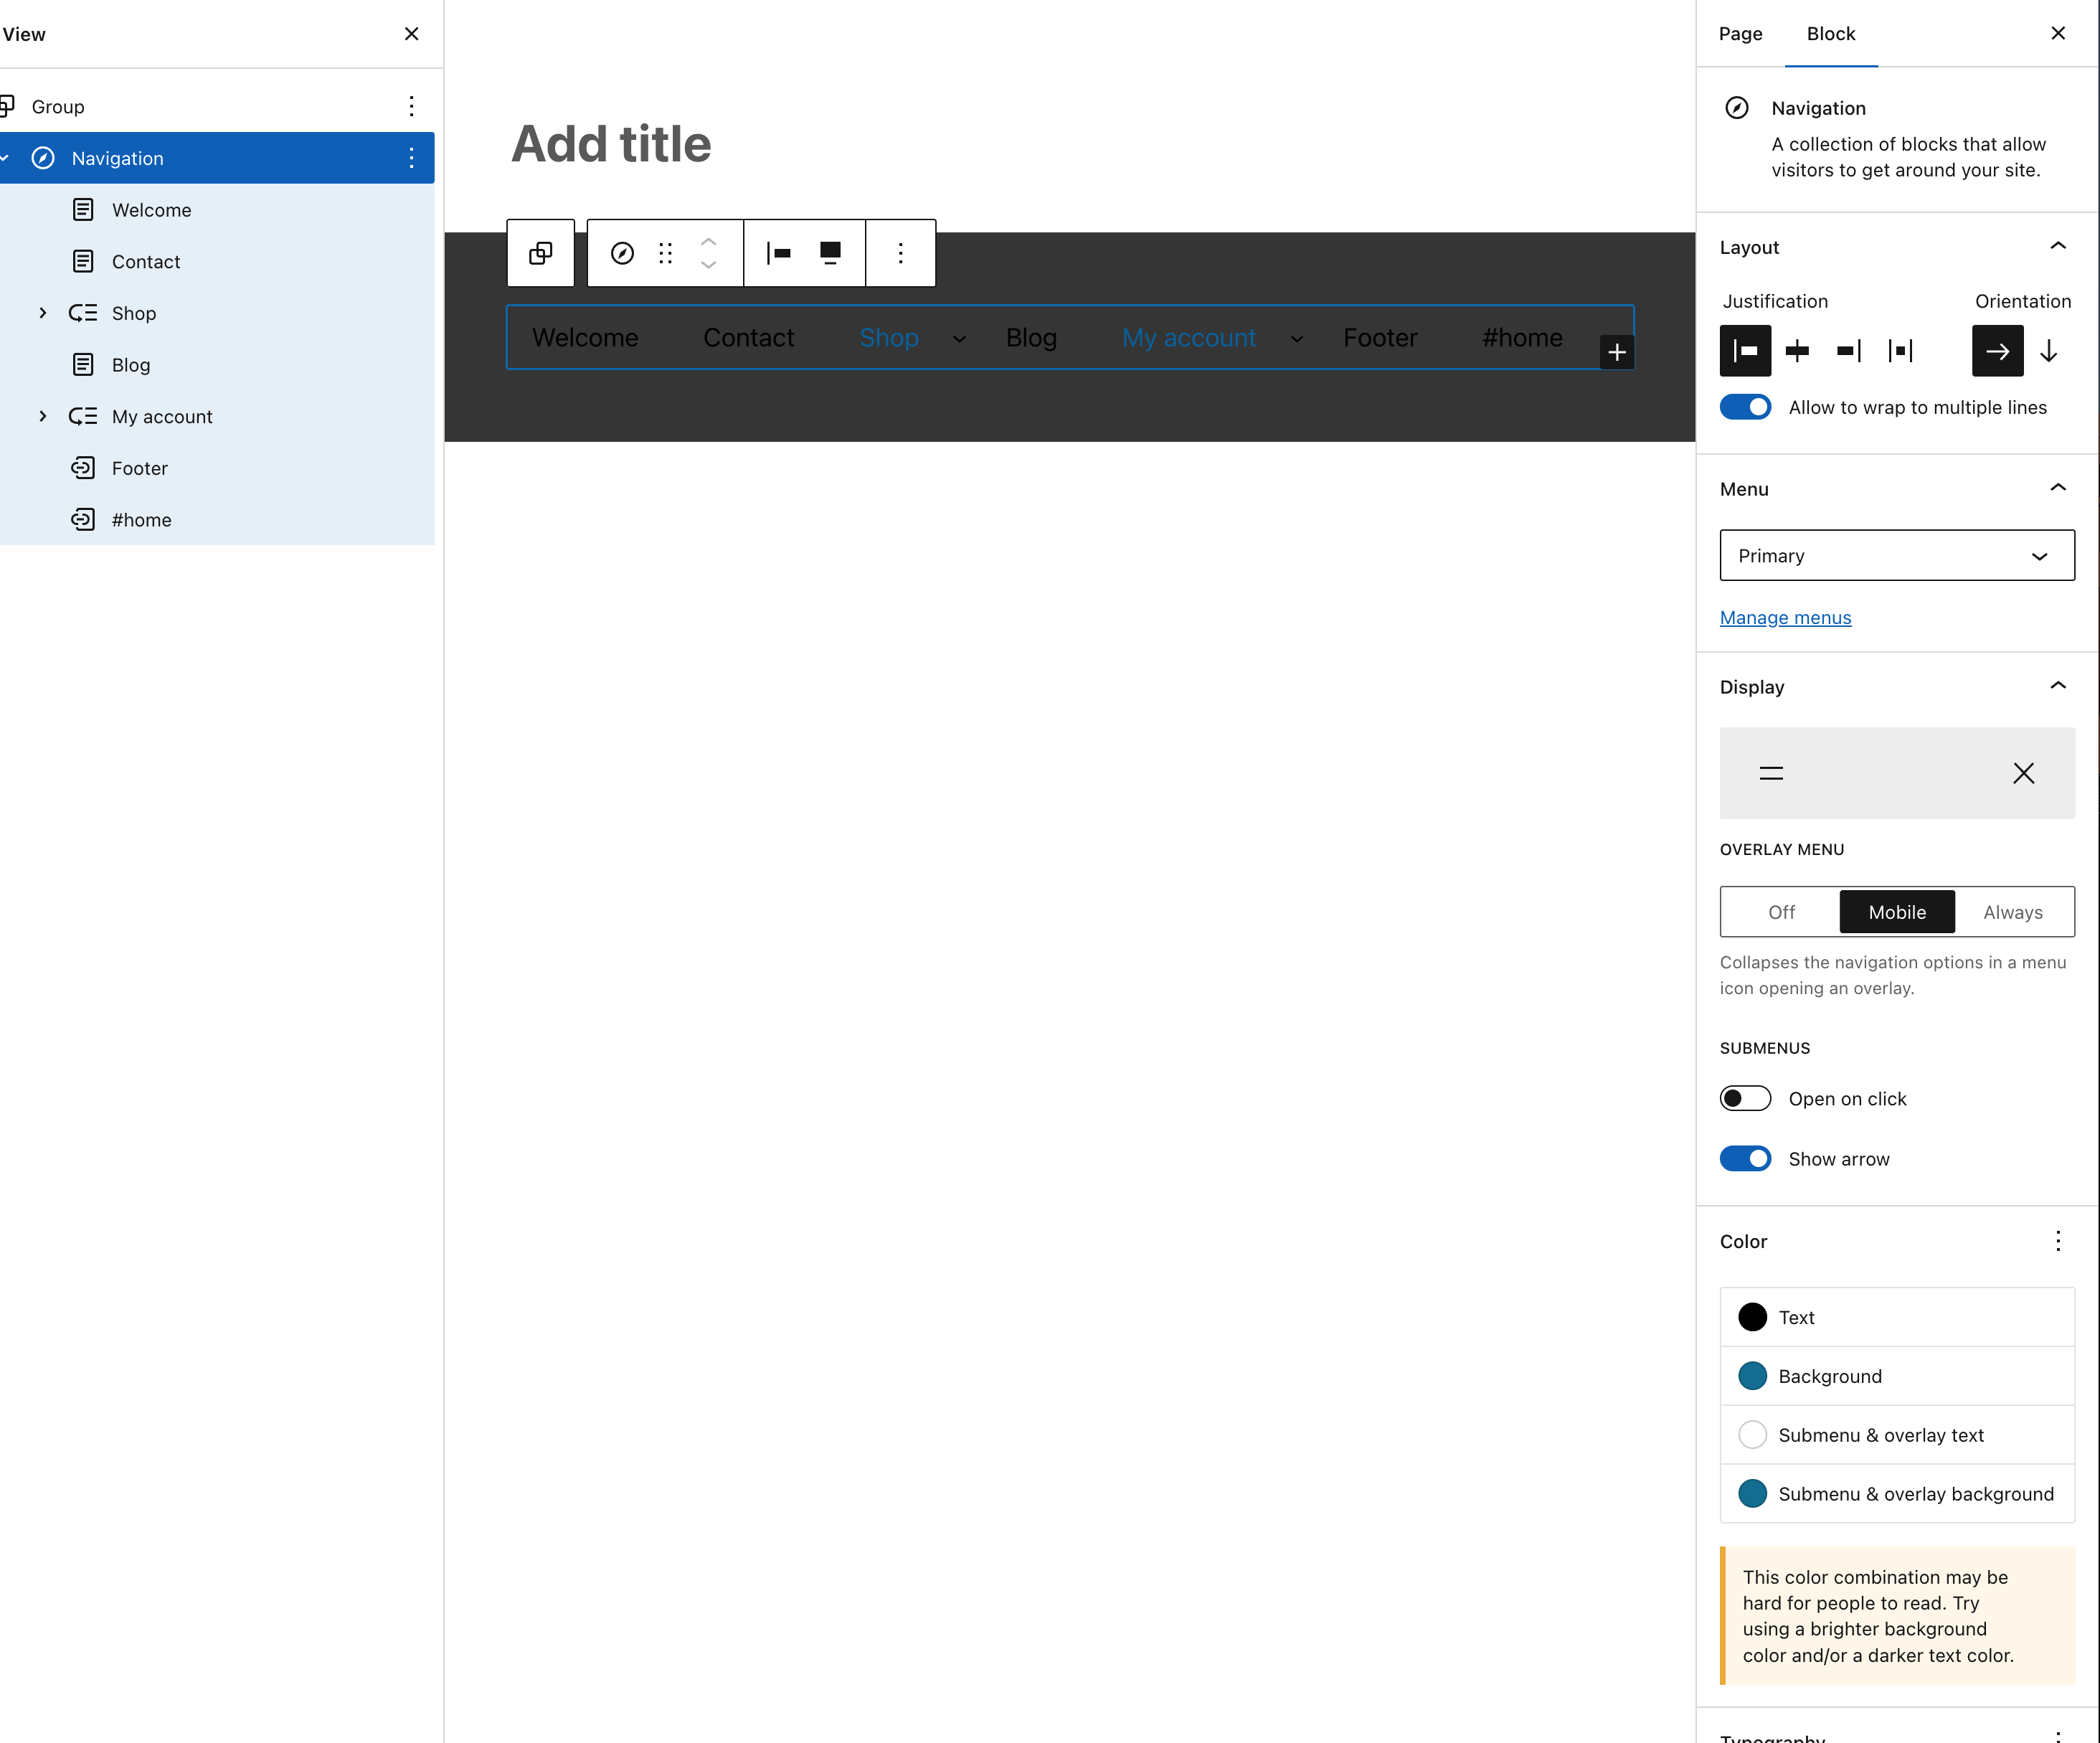
Task: Enable Open on click for submenus
Action: click(x=1744, y=1098)
